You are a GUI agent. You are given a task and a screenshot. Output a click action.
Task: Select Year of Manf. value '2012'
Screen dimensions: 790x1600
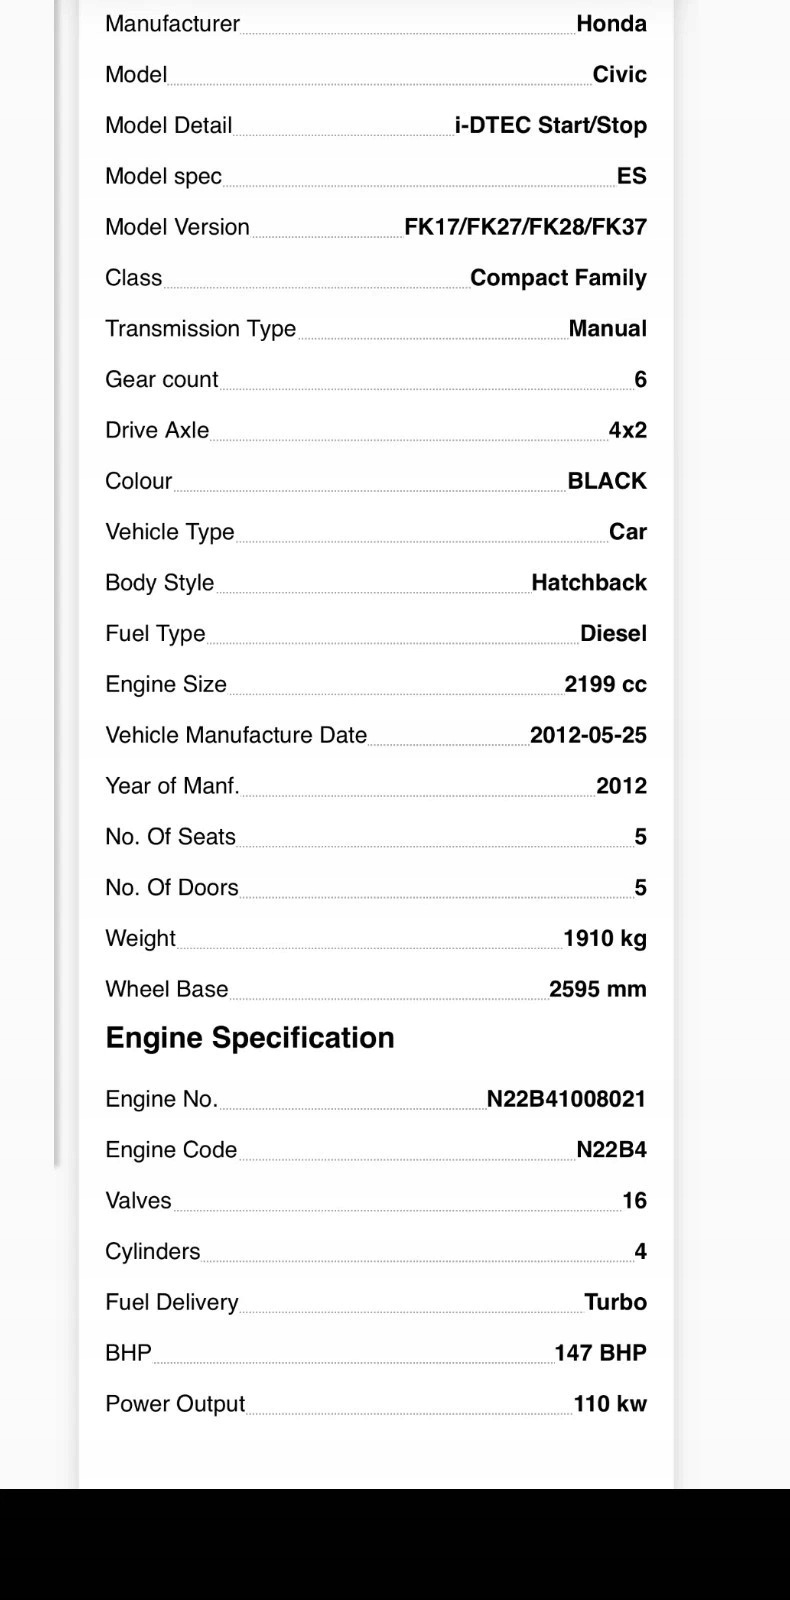click(621, 786)
